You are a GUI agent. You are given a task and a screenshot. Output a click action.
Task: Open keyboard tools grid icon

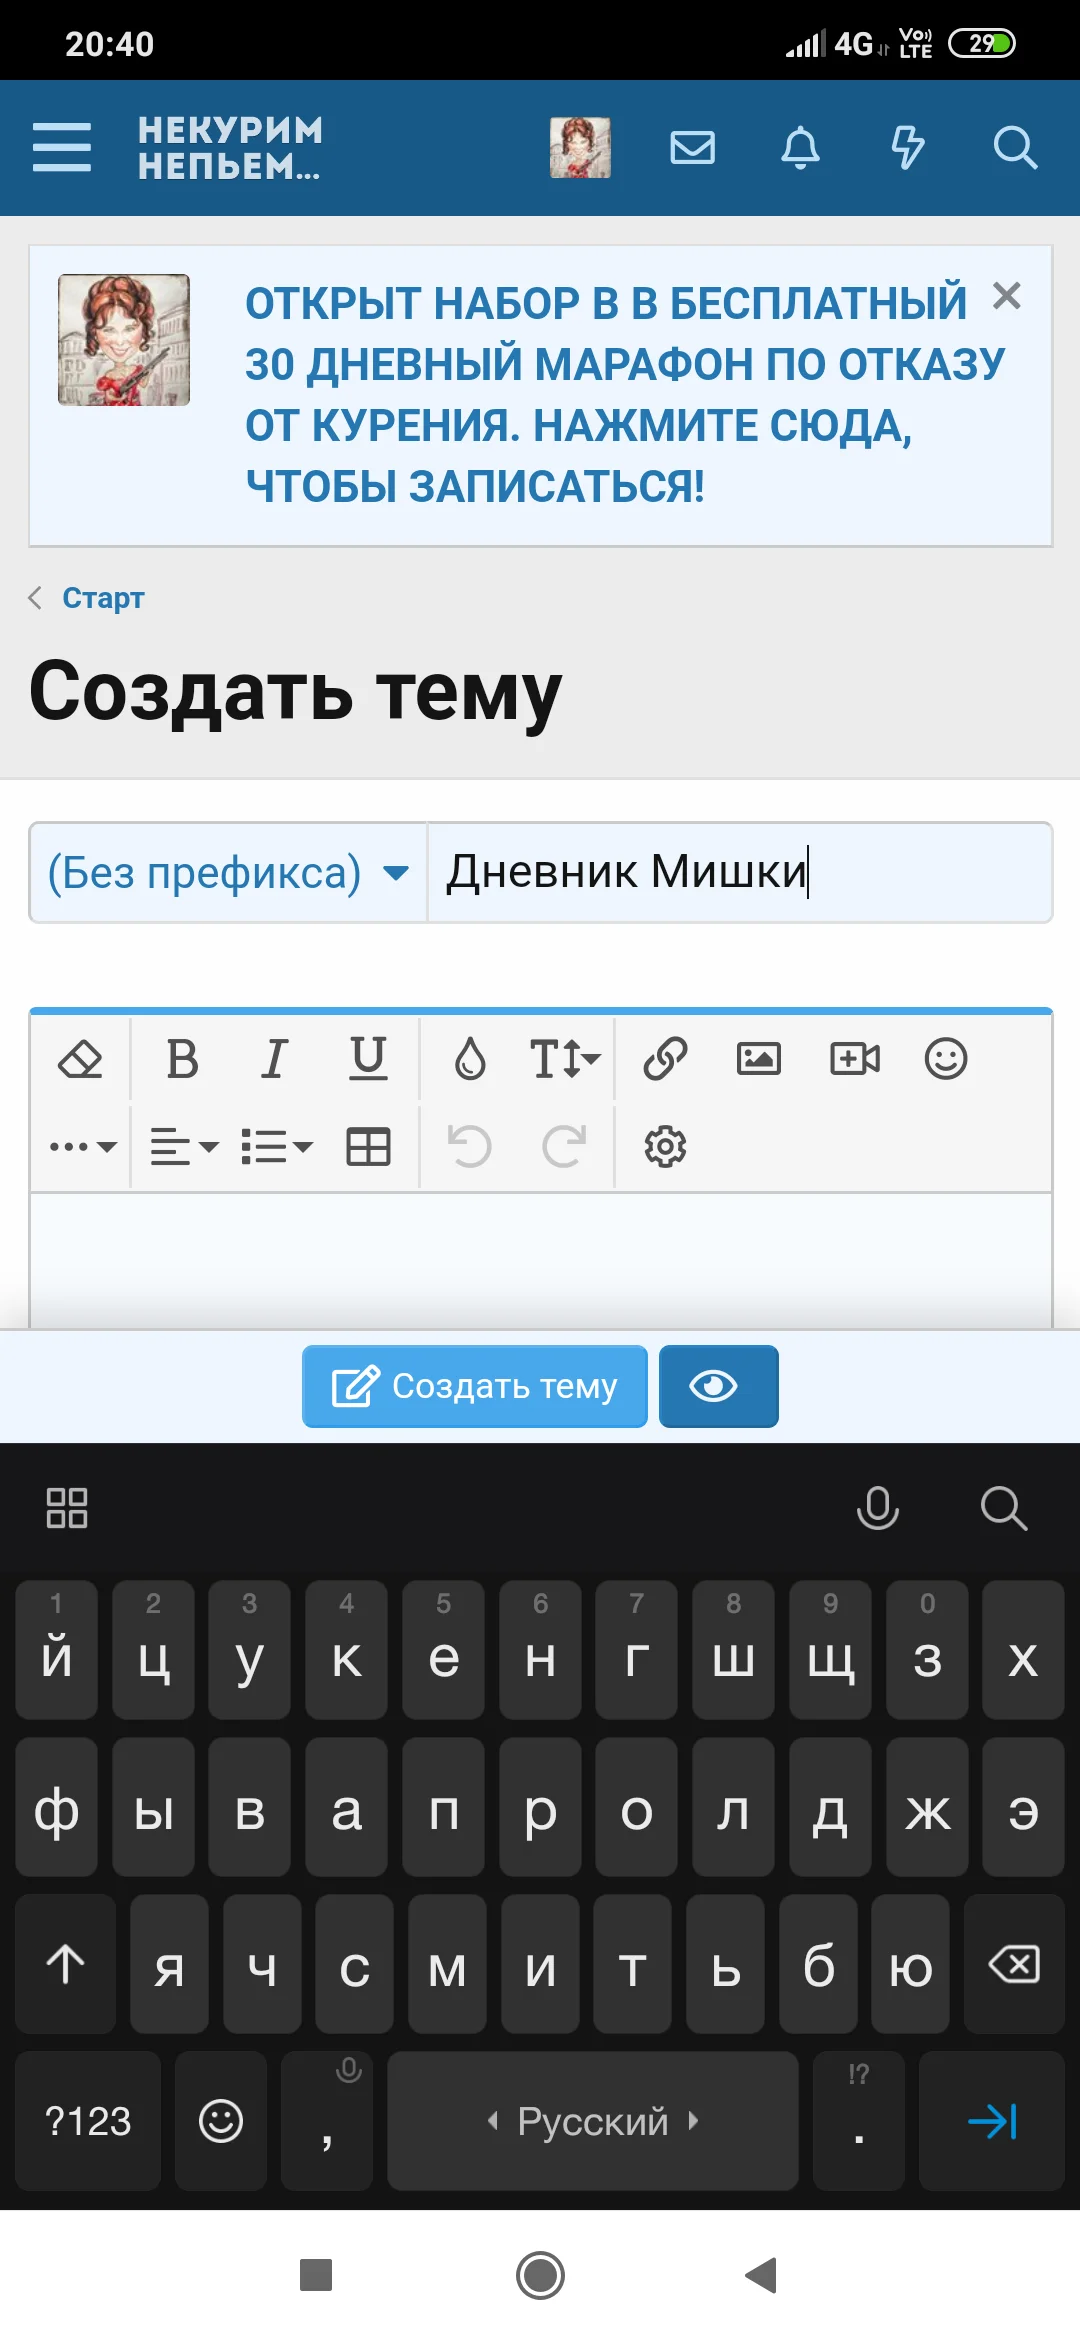[x=67, y=1508]
